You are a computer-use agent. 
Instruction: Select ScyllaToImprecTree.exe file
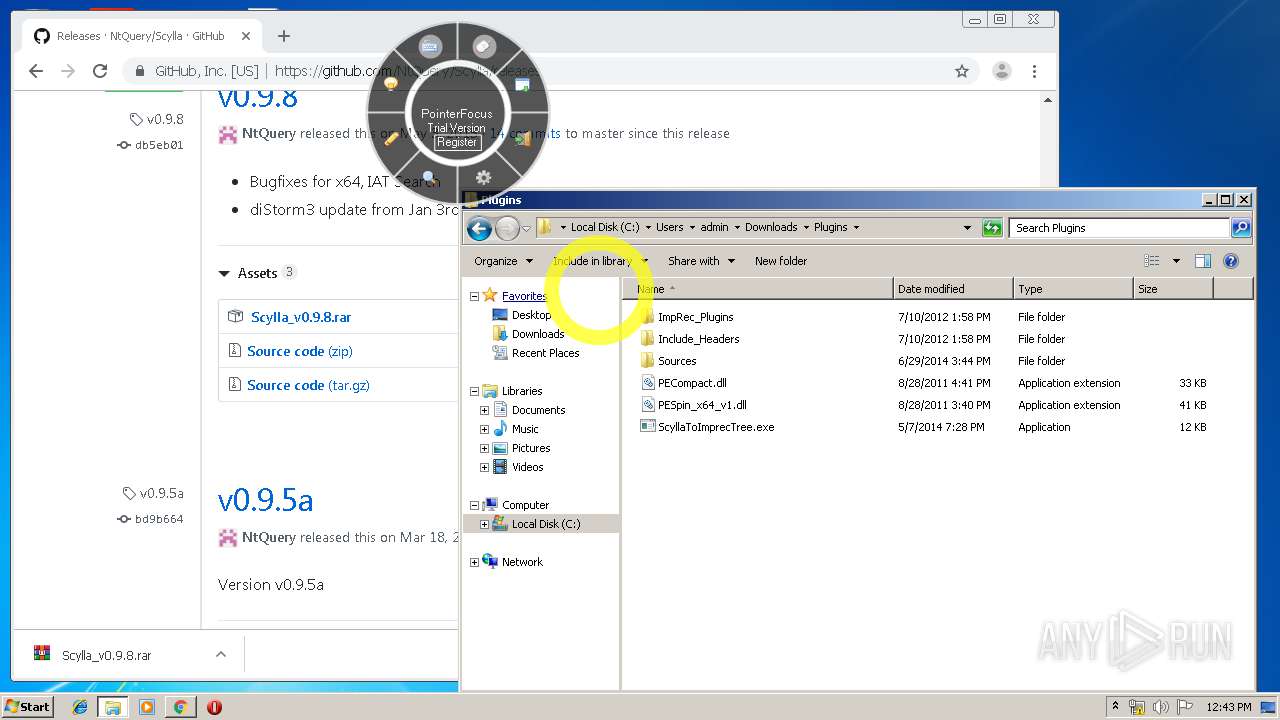point(716,427)
